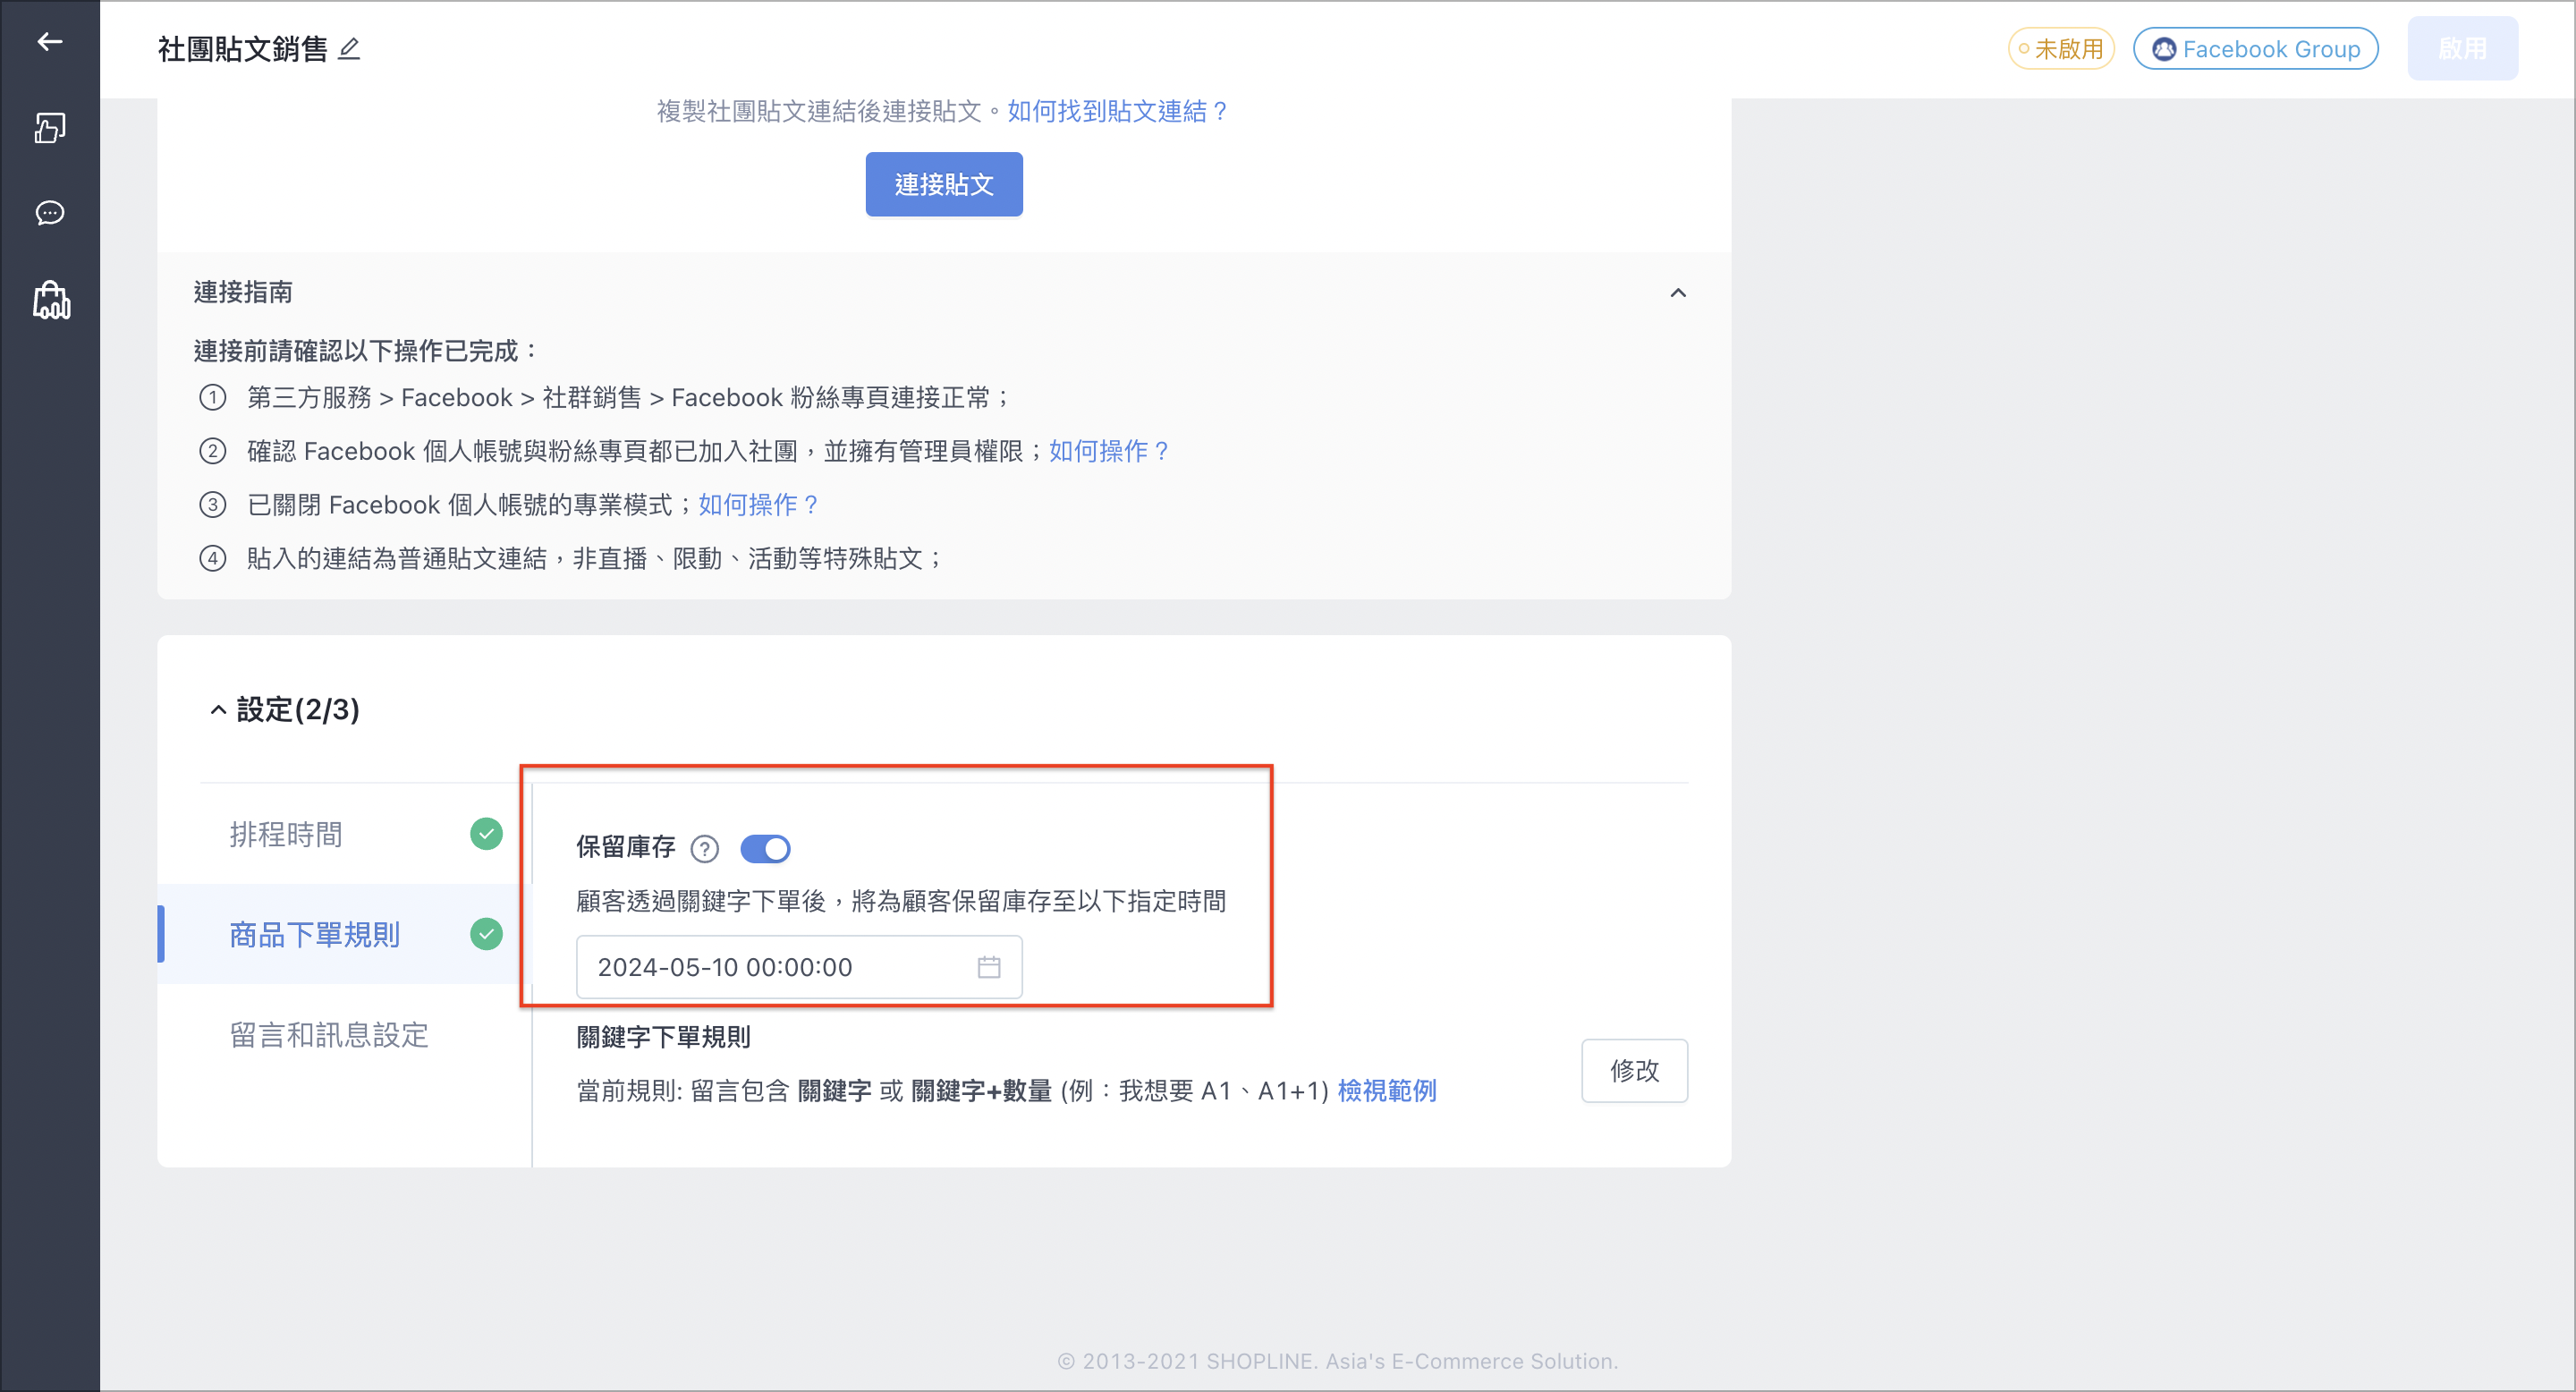Click the date field showing 2024-05-10 00:00:00
This screenshot has height=1392, width=2576.
[x=799, y=967]
